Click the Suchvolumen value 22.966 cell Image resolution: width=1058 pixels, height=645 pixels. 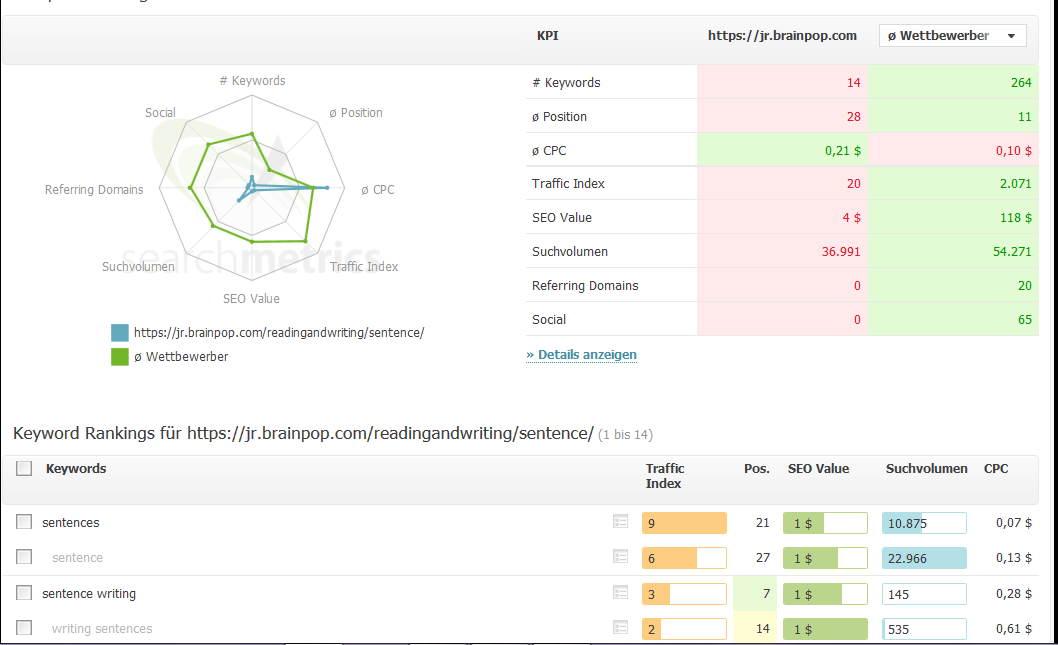pos(924,557)
